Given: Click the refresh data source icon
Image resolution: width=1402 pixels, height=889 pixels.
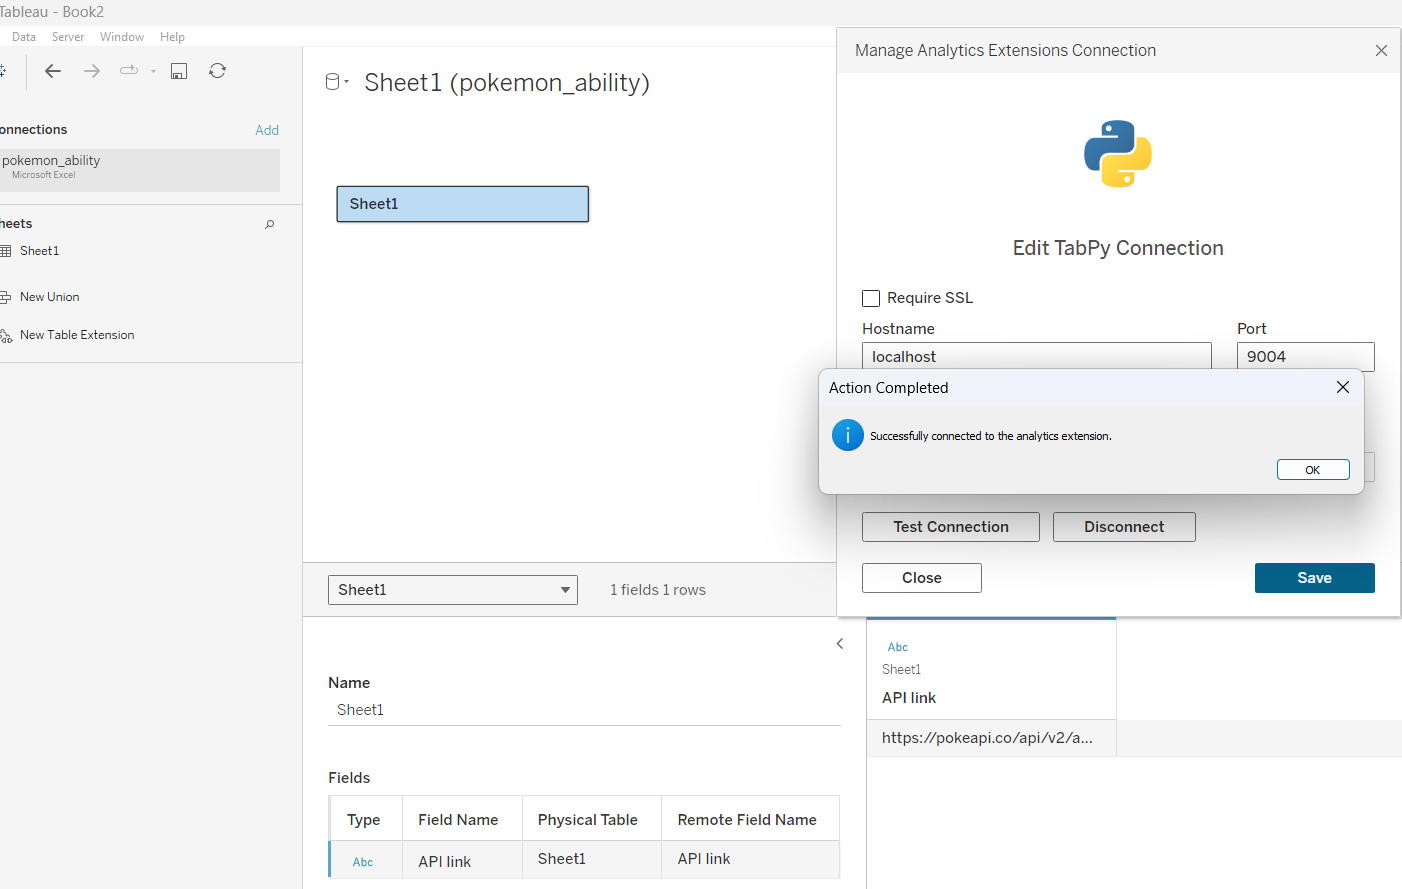Looking at the screenshot, I should tap(217, 71).
